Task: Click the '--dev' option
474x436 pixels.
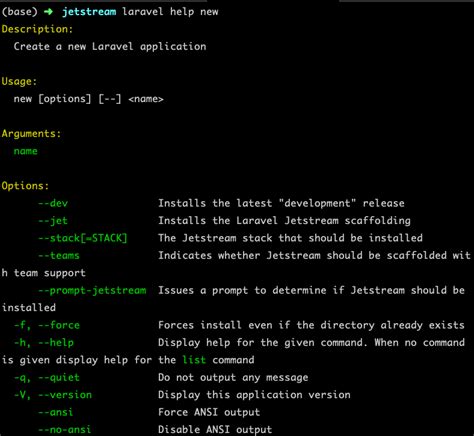Action: pyautogui.click(x=53, y=203)
